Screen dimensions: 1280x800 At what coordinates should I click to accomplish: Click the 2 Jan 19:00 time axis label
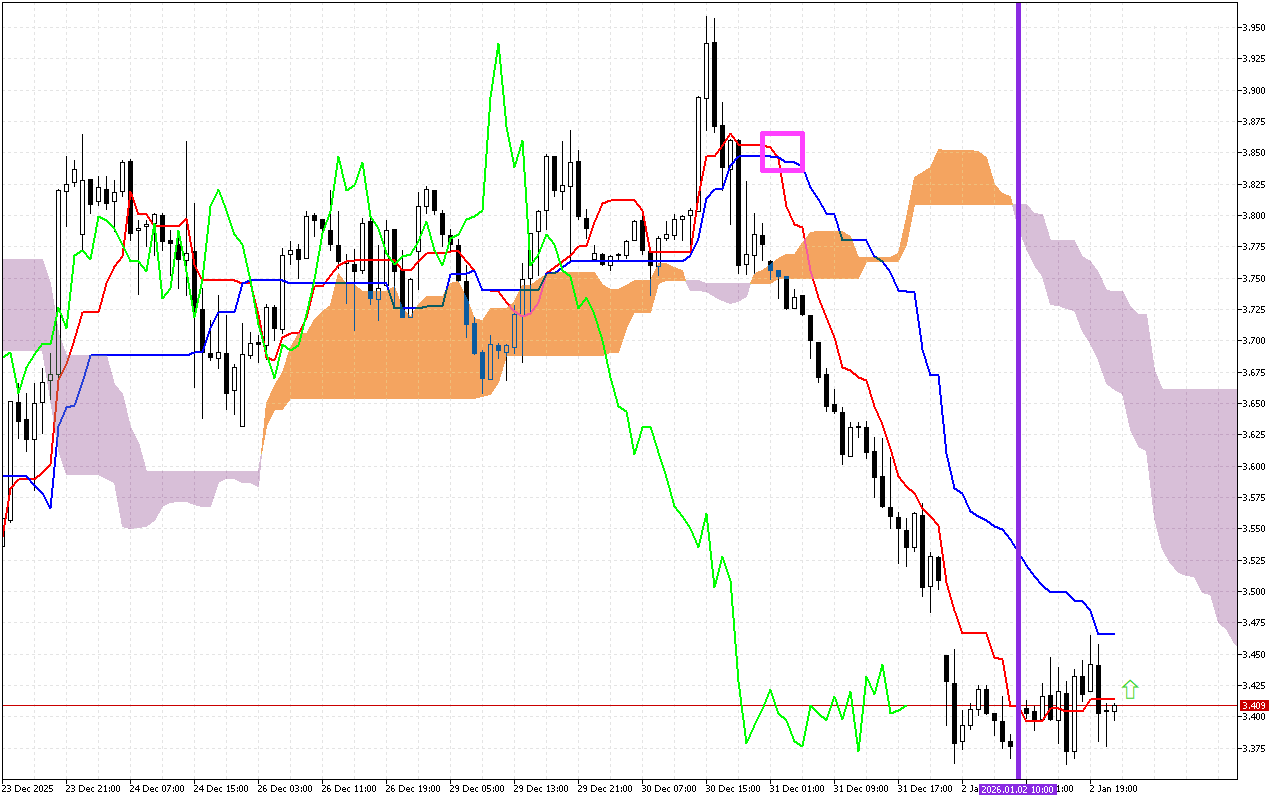[1112, 789]
